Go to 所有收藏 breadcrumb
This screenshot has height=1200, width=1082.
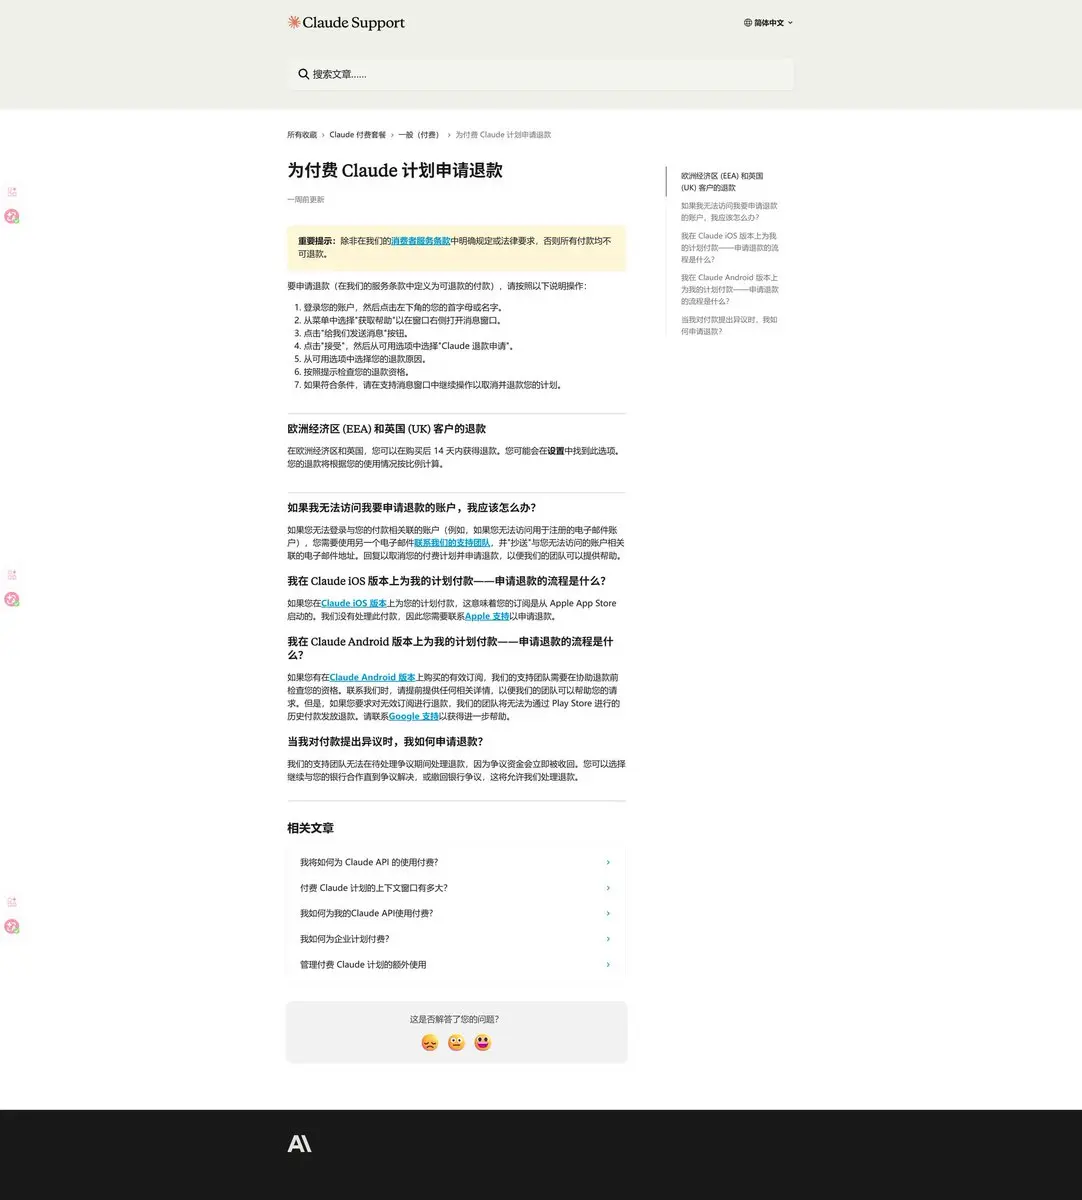point(302,135)
